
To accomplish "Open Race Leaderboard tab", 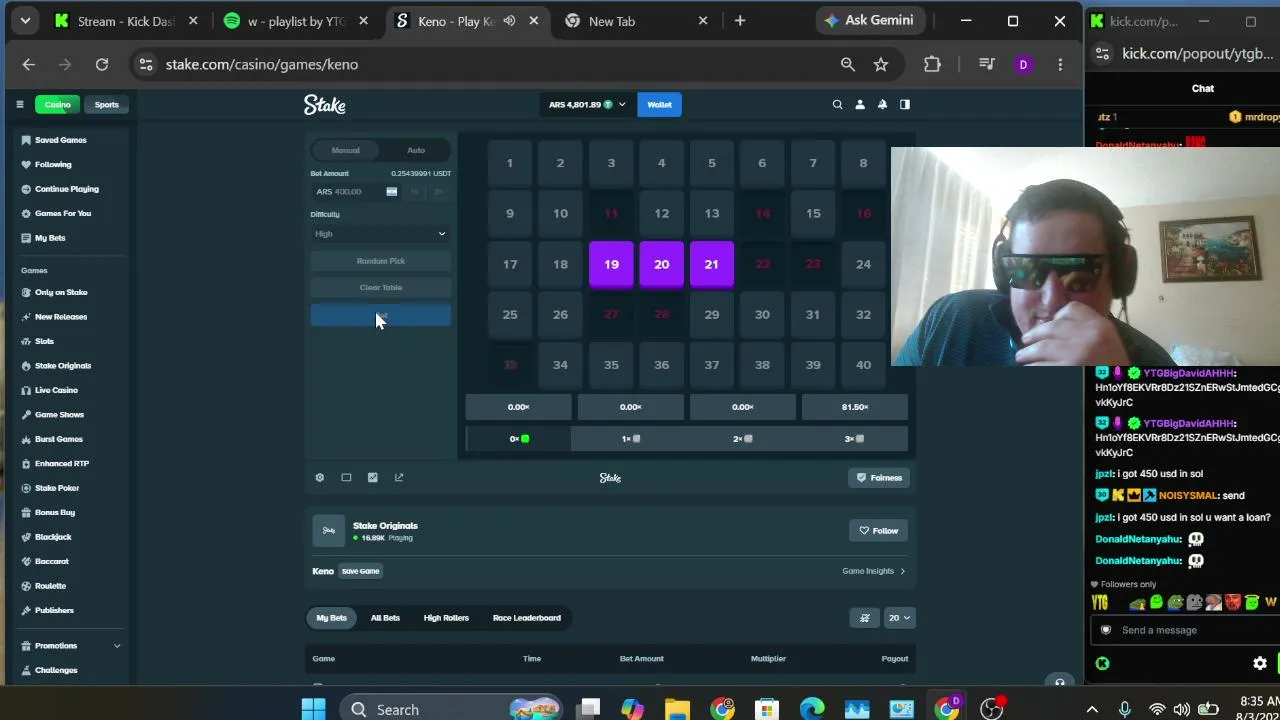I will click(x=527, y=618).
